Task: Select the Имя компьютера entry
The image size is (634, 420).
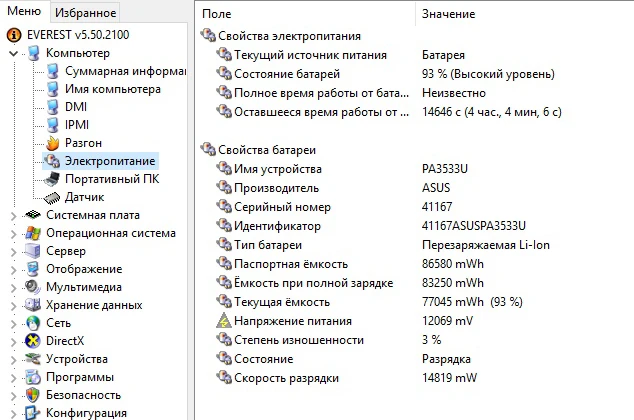Action: tap(113, 89)
